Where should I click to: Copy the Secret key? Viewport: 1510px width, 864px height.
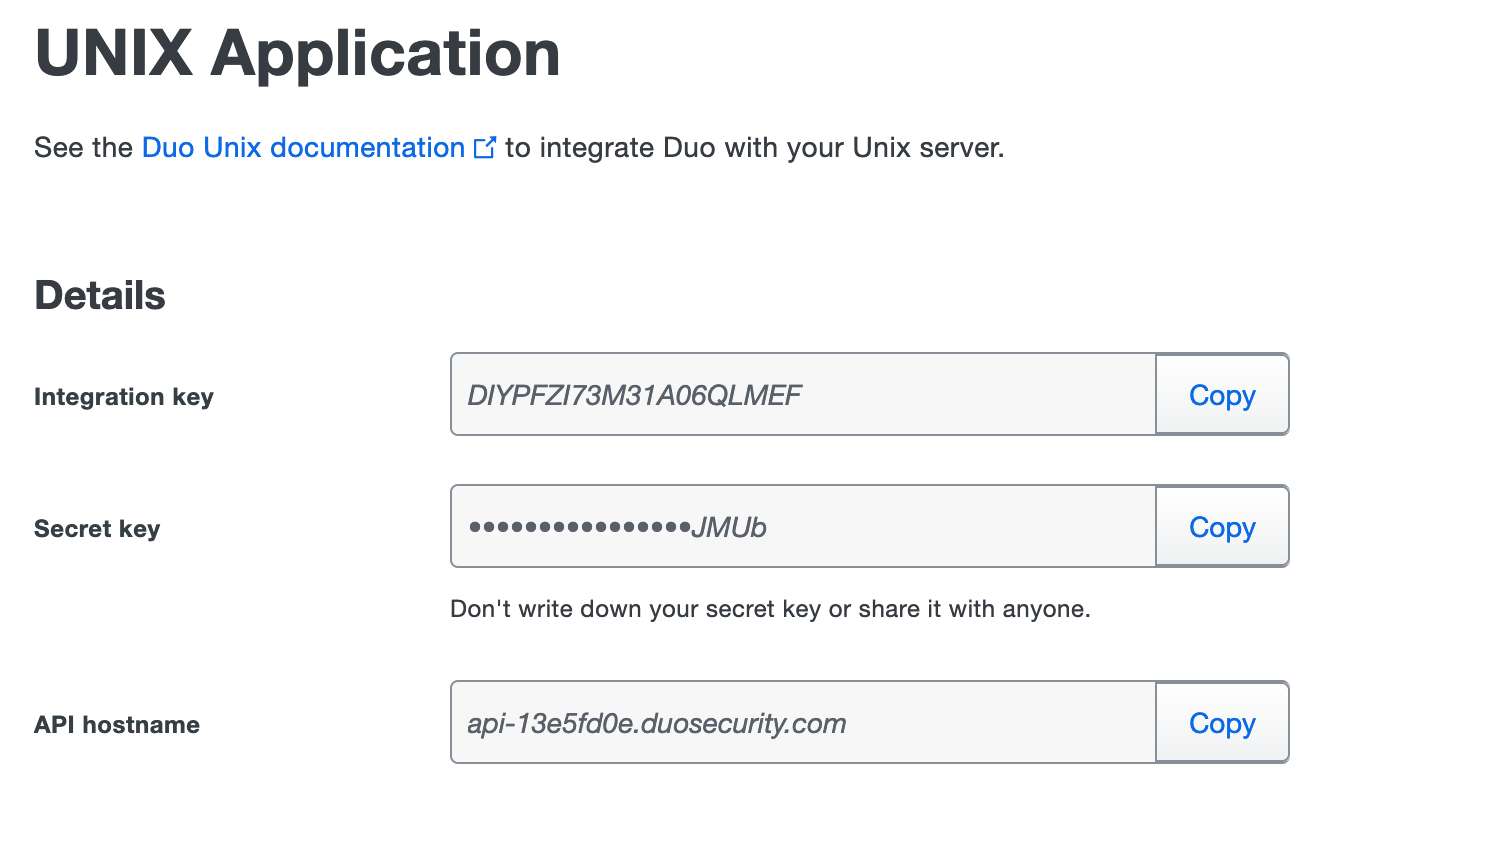[x=1222, y=526]
